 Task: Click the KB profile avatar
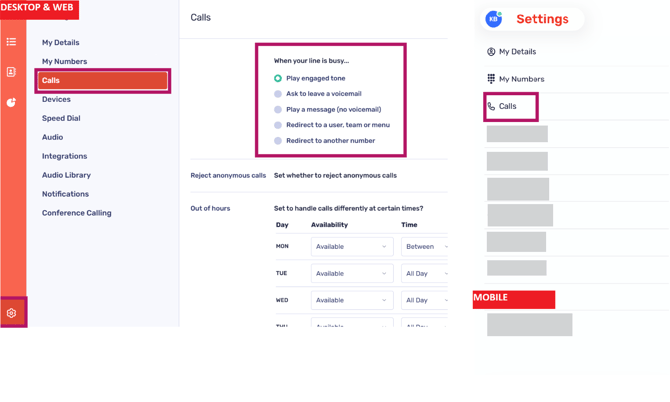point(493,19)
